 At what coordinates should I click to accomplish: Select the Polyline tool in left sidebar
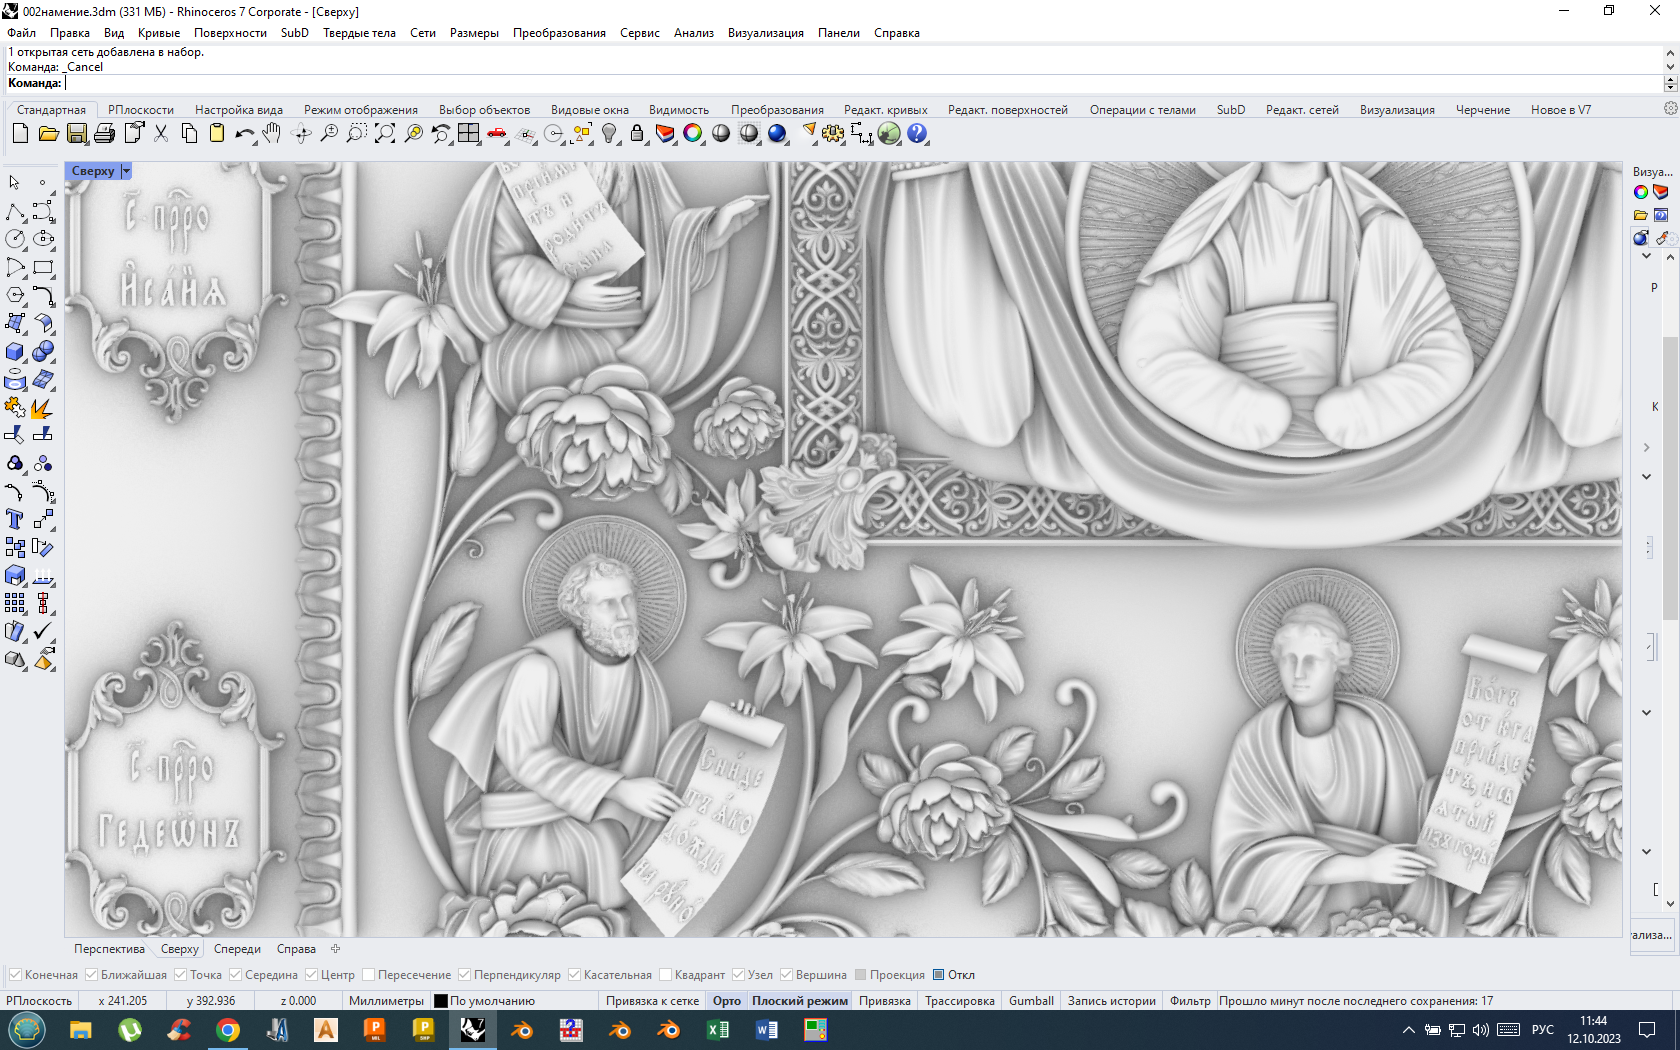pos(15,211)
